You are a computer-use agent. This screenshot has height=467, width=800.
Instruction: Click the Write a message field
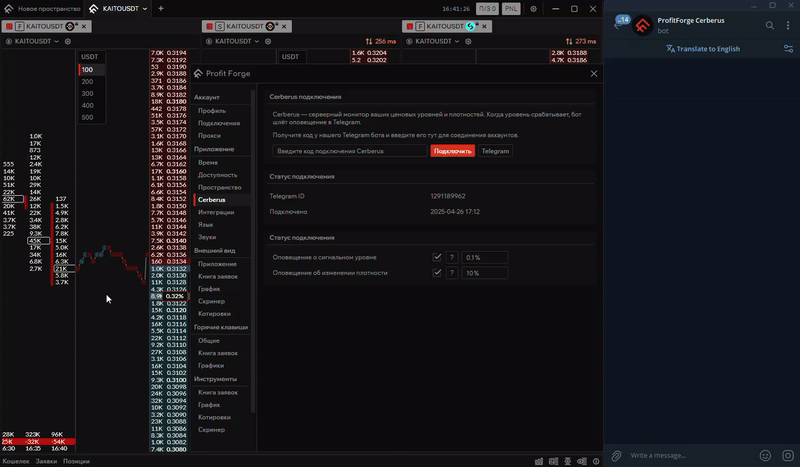click(691, 455)
